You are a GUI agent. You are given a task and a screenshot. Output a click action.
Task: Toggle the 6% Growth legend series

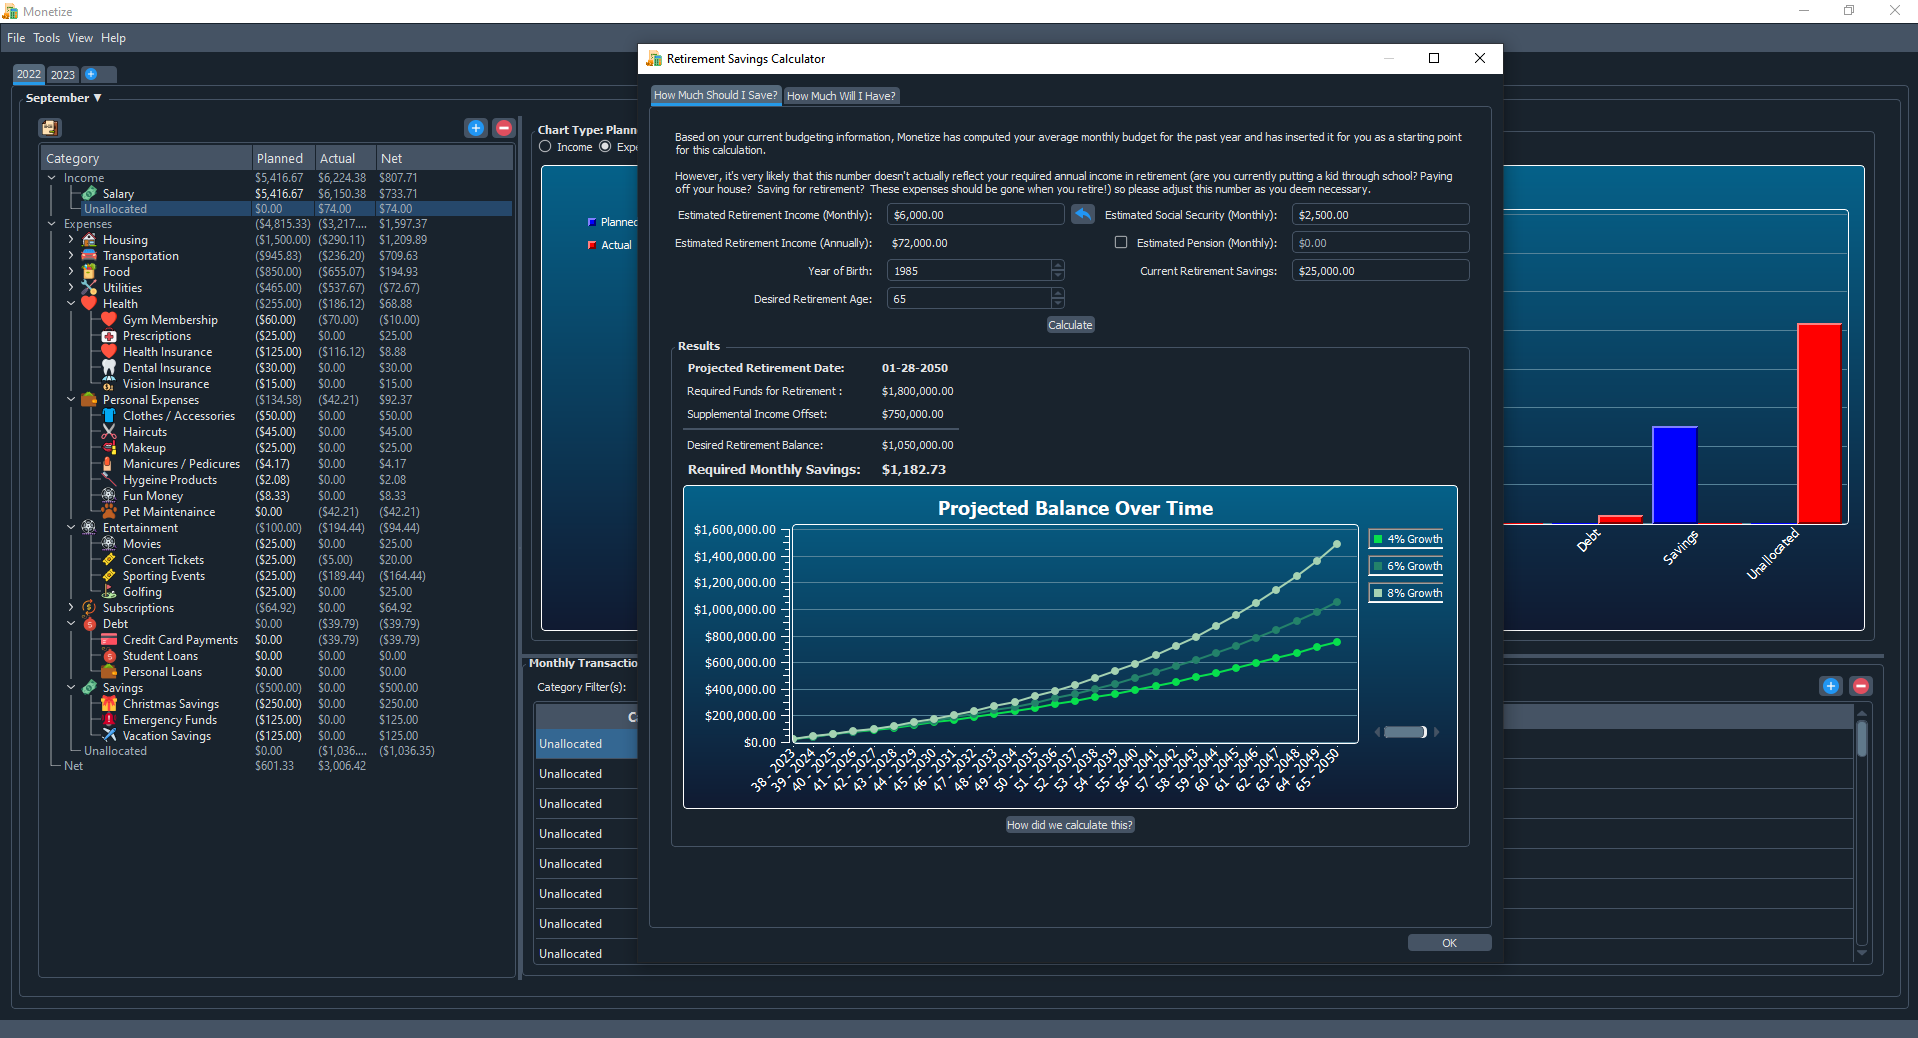pos(1406,566)
